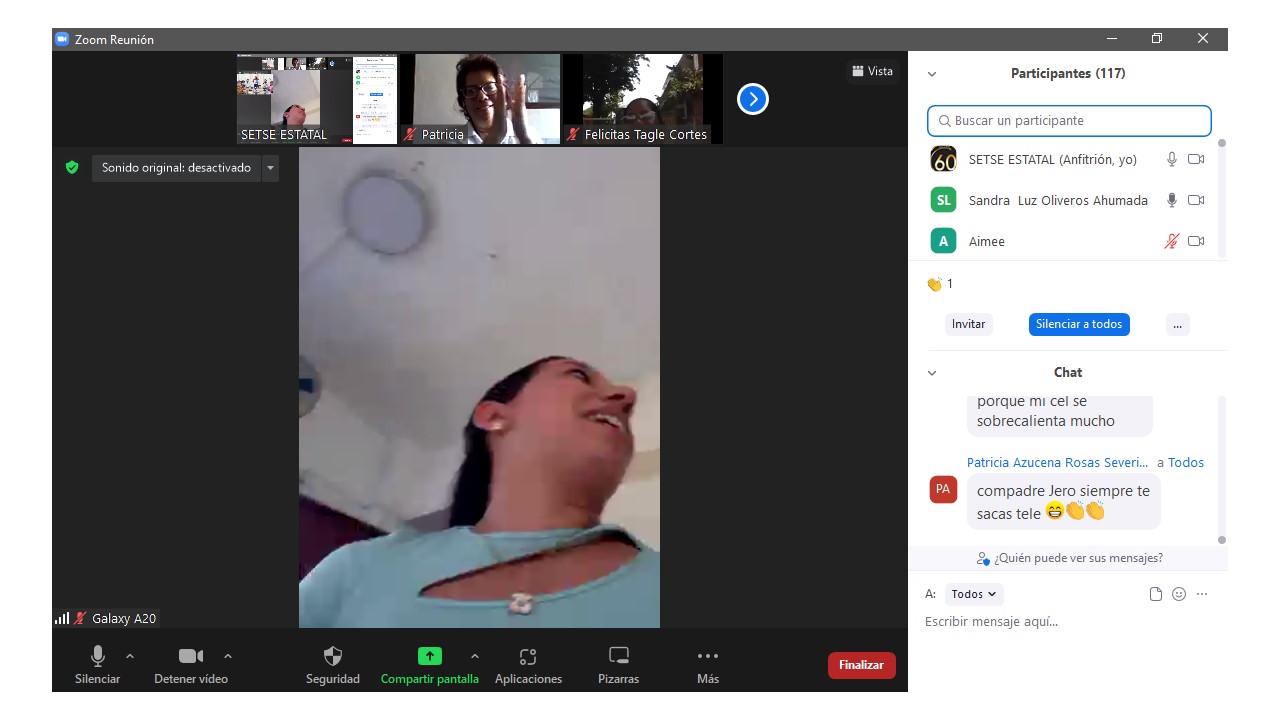Click Silenciar a todos button
Image resolution: width=1280 pixels, height=720 pixels.
(1079, 324)
